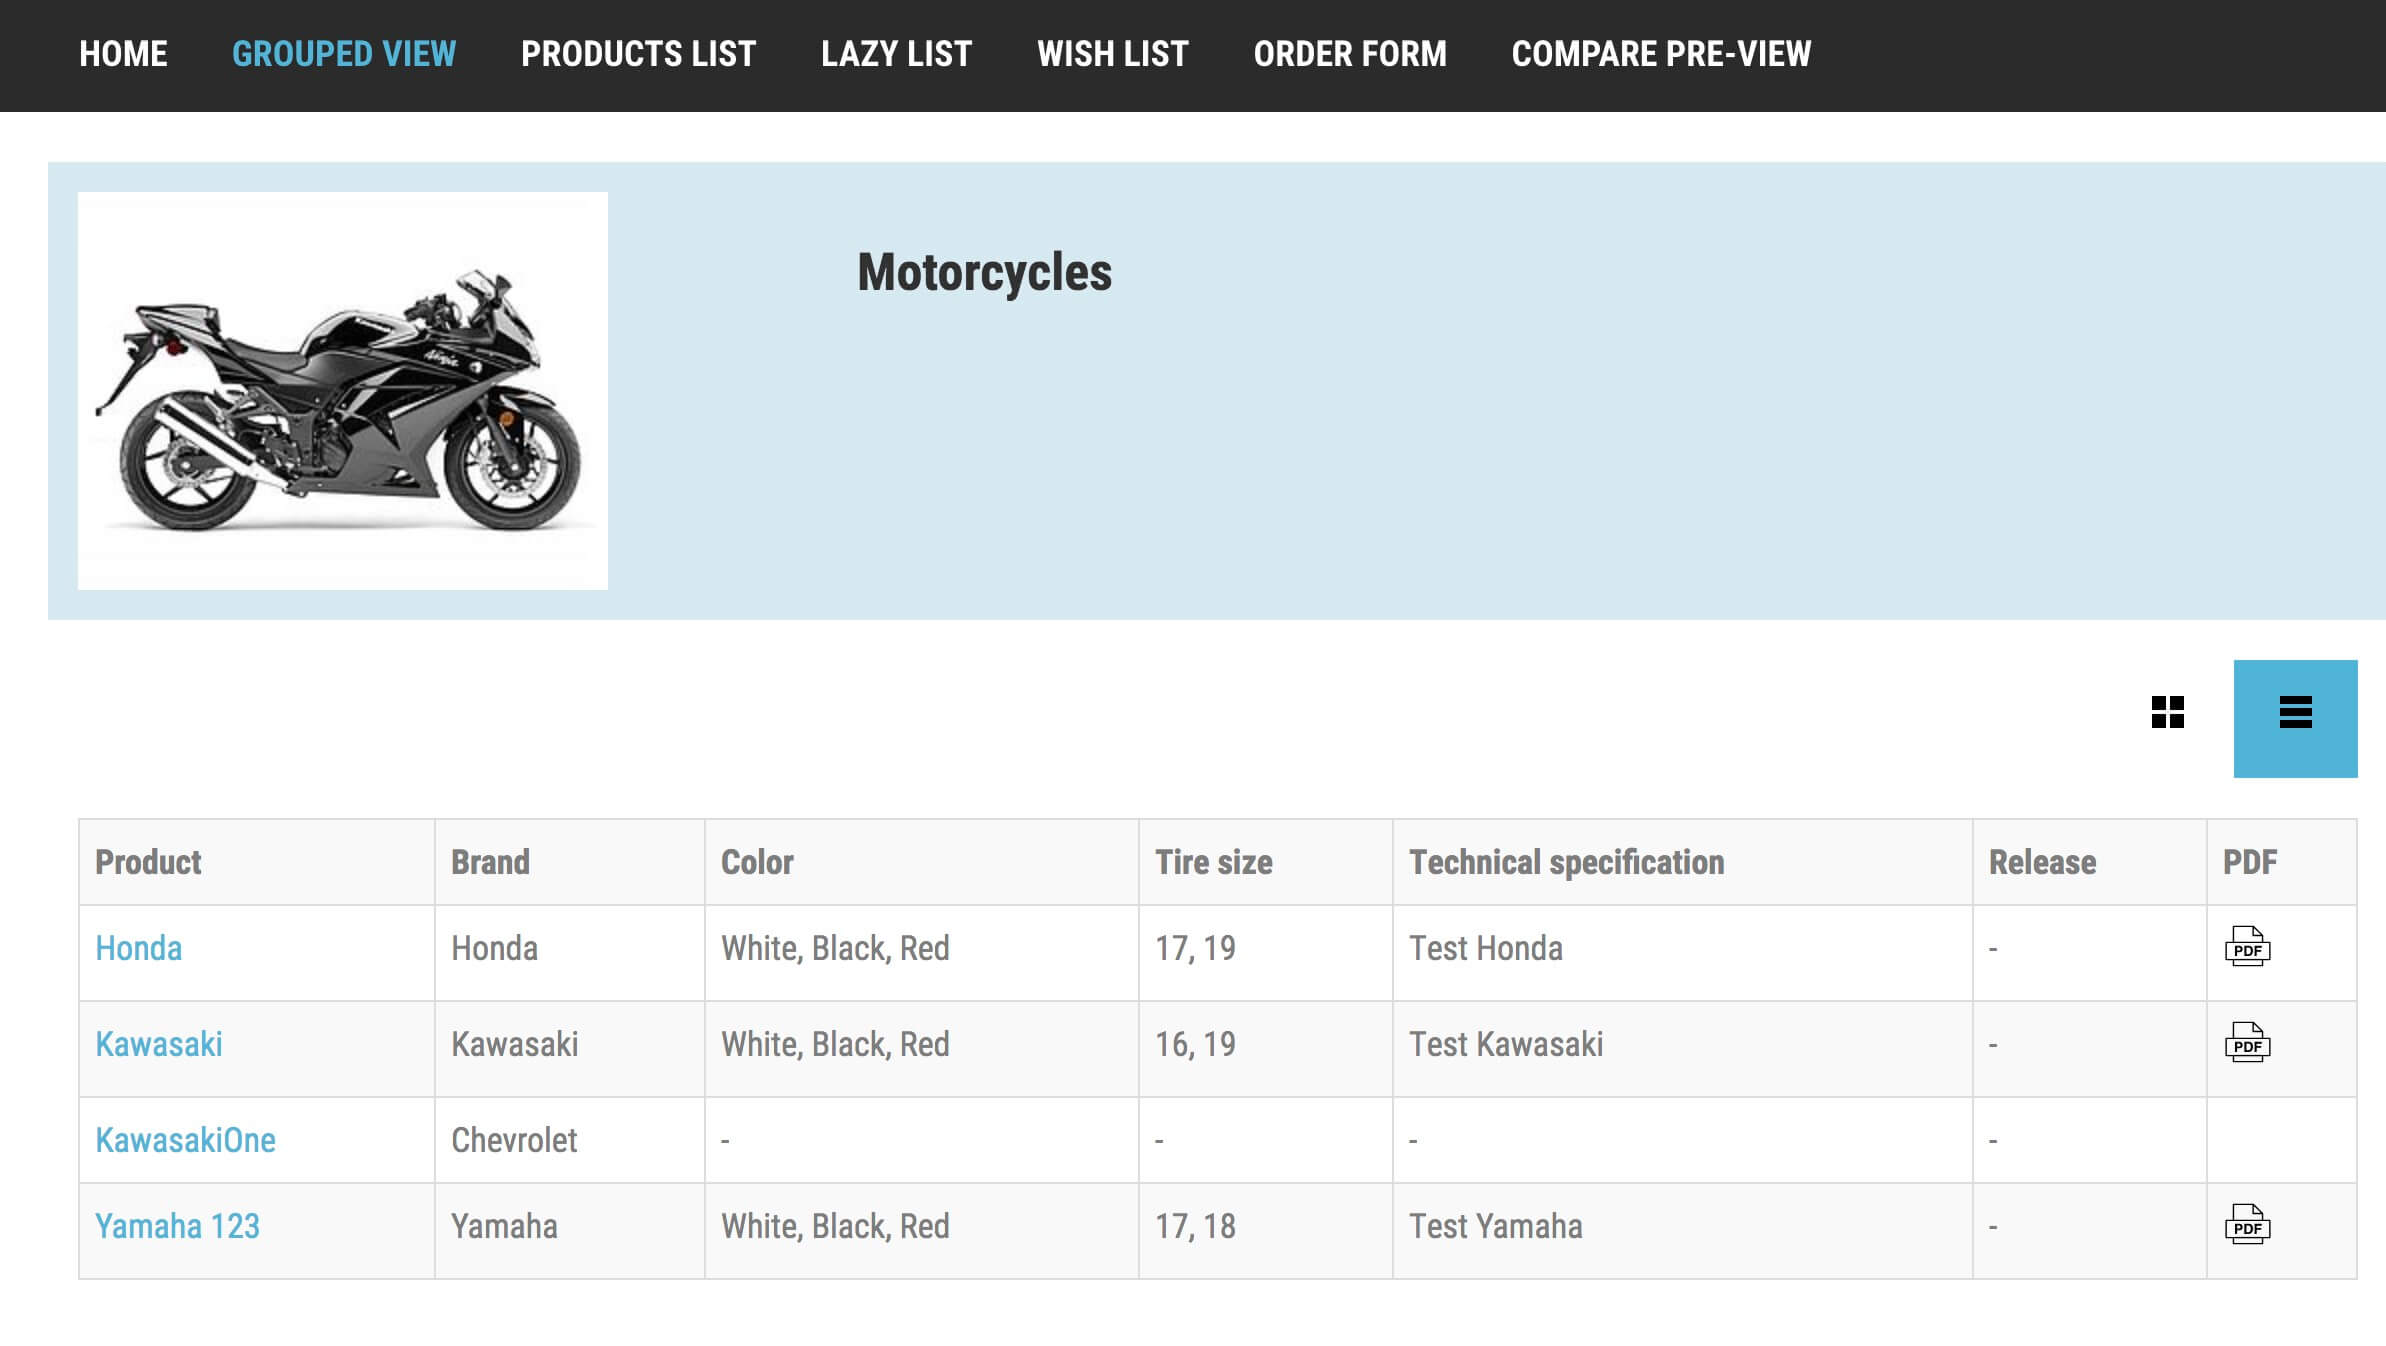
Task: Select the Kawasaki brand cell
Action: pos(570,1049)
